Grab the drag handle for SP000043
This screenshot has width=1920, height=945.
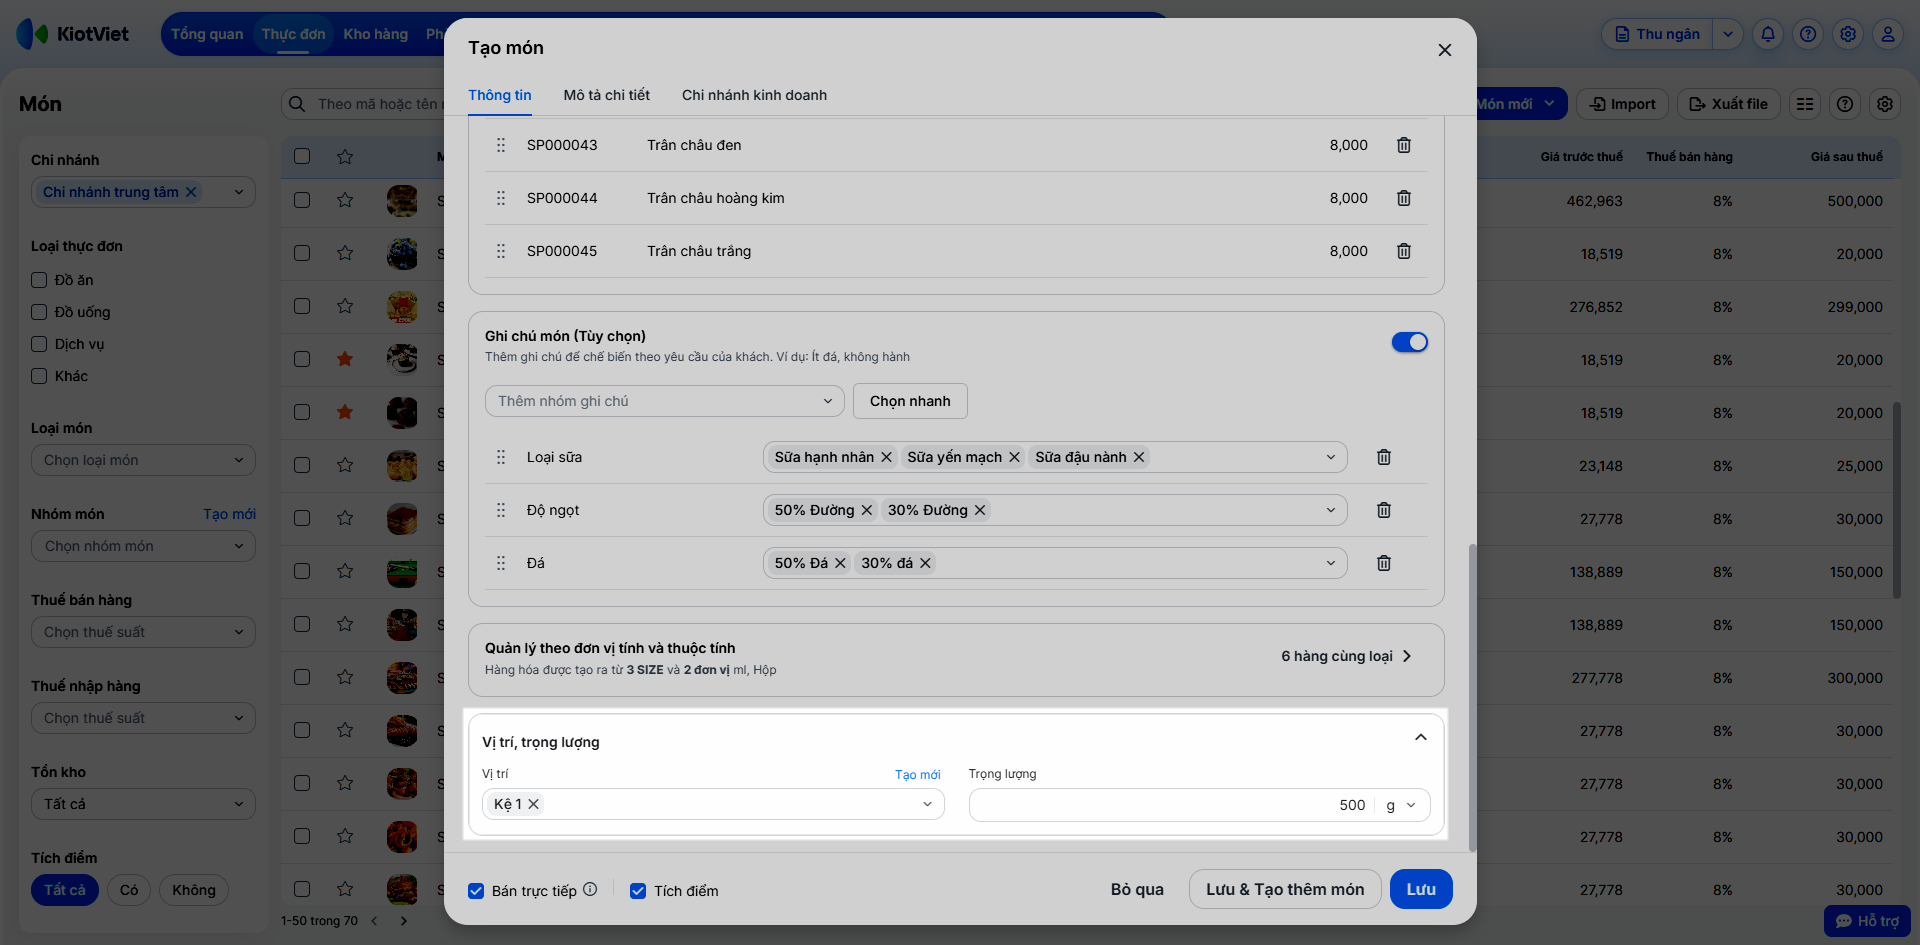click(501, 145)
